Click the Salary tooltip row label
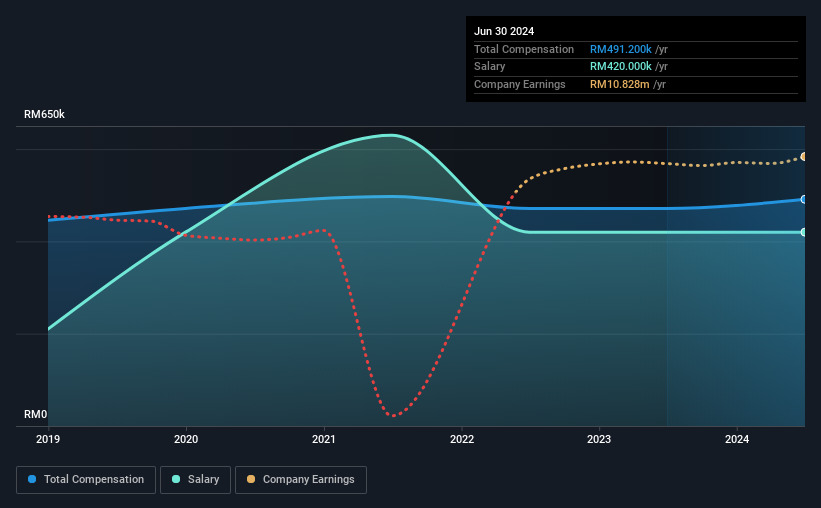Screen dimensions: 821x508 coord(490,67)
